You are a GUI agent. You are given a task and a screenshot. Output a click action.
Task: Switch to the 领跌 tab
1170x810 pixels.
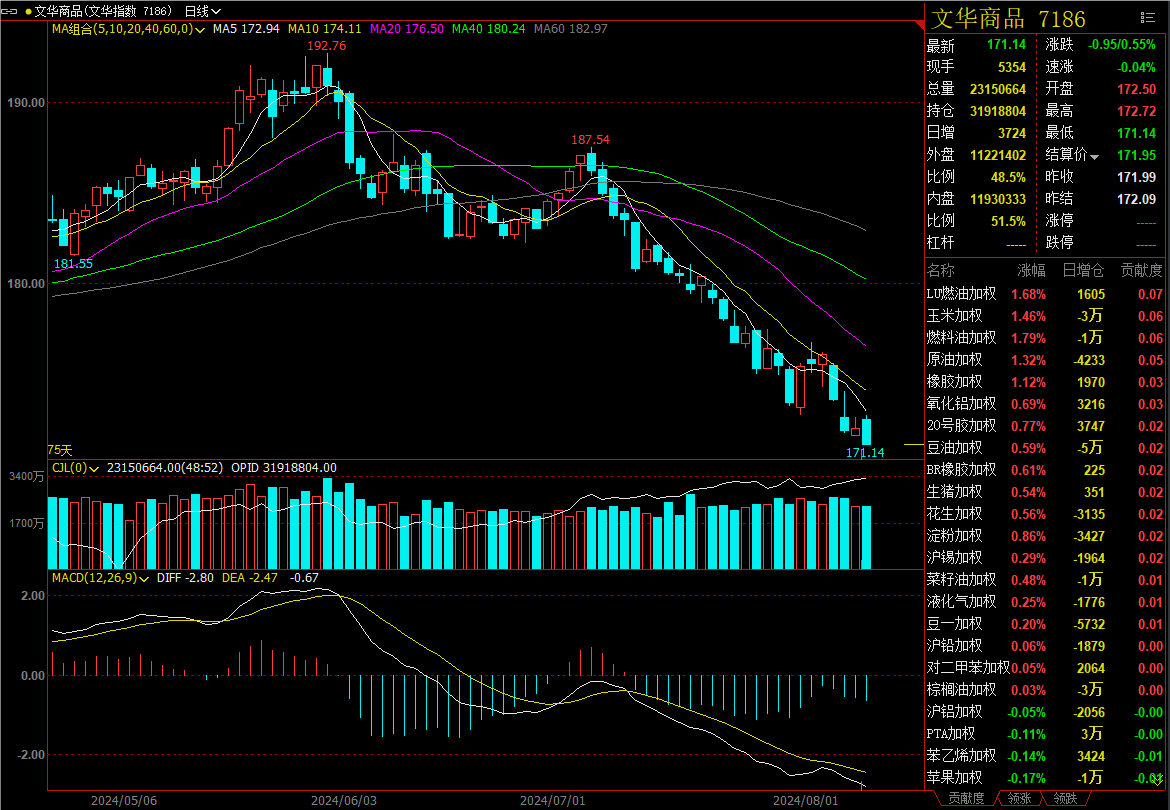[1065, 798]
